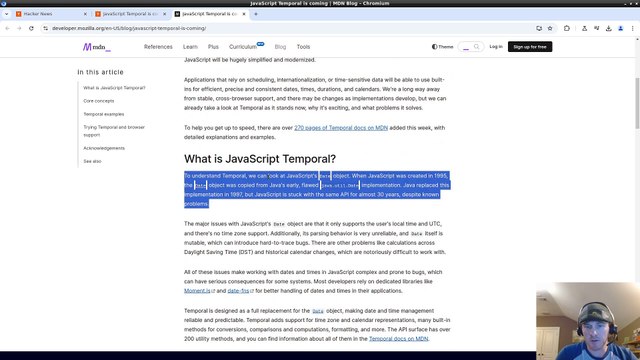Click the MDN logo
The height and width of the screenshot is (360, 640).
tap(97, 47)
